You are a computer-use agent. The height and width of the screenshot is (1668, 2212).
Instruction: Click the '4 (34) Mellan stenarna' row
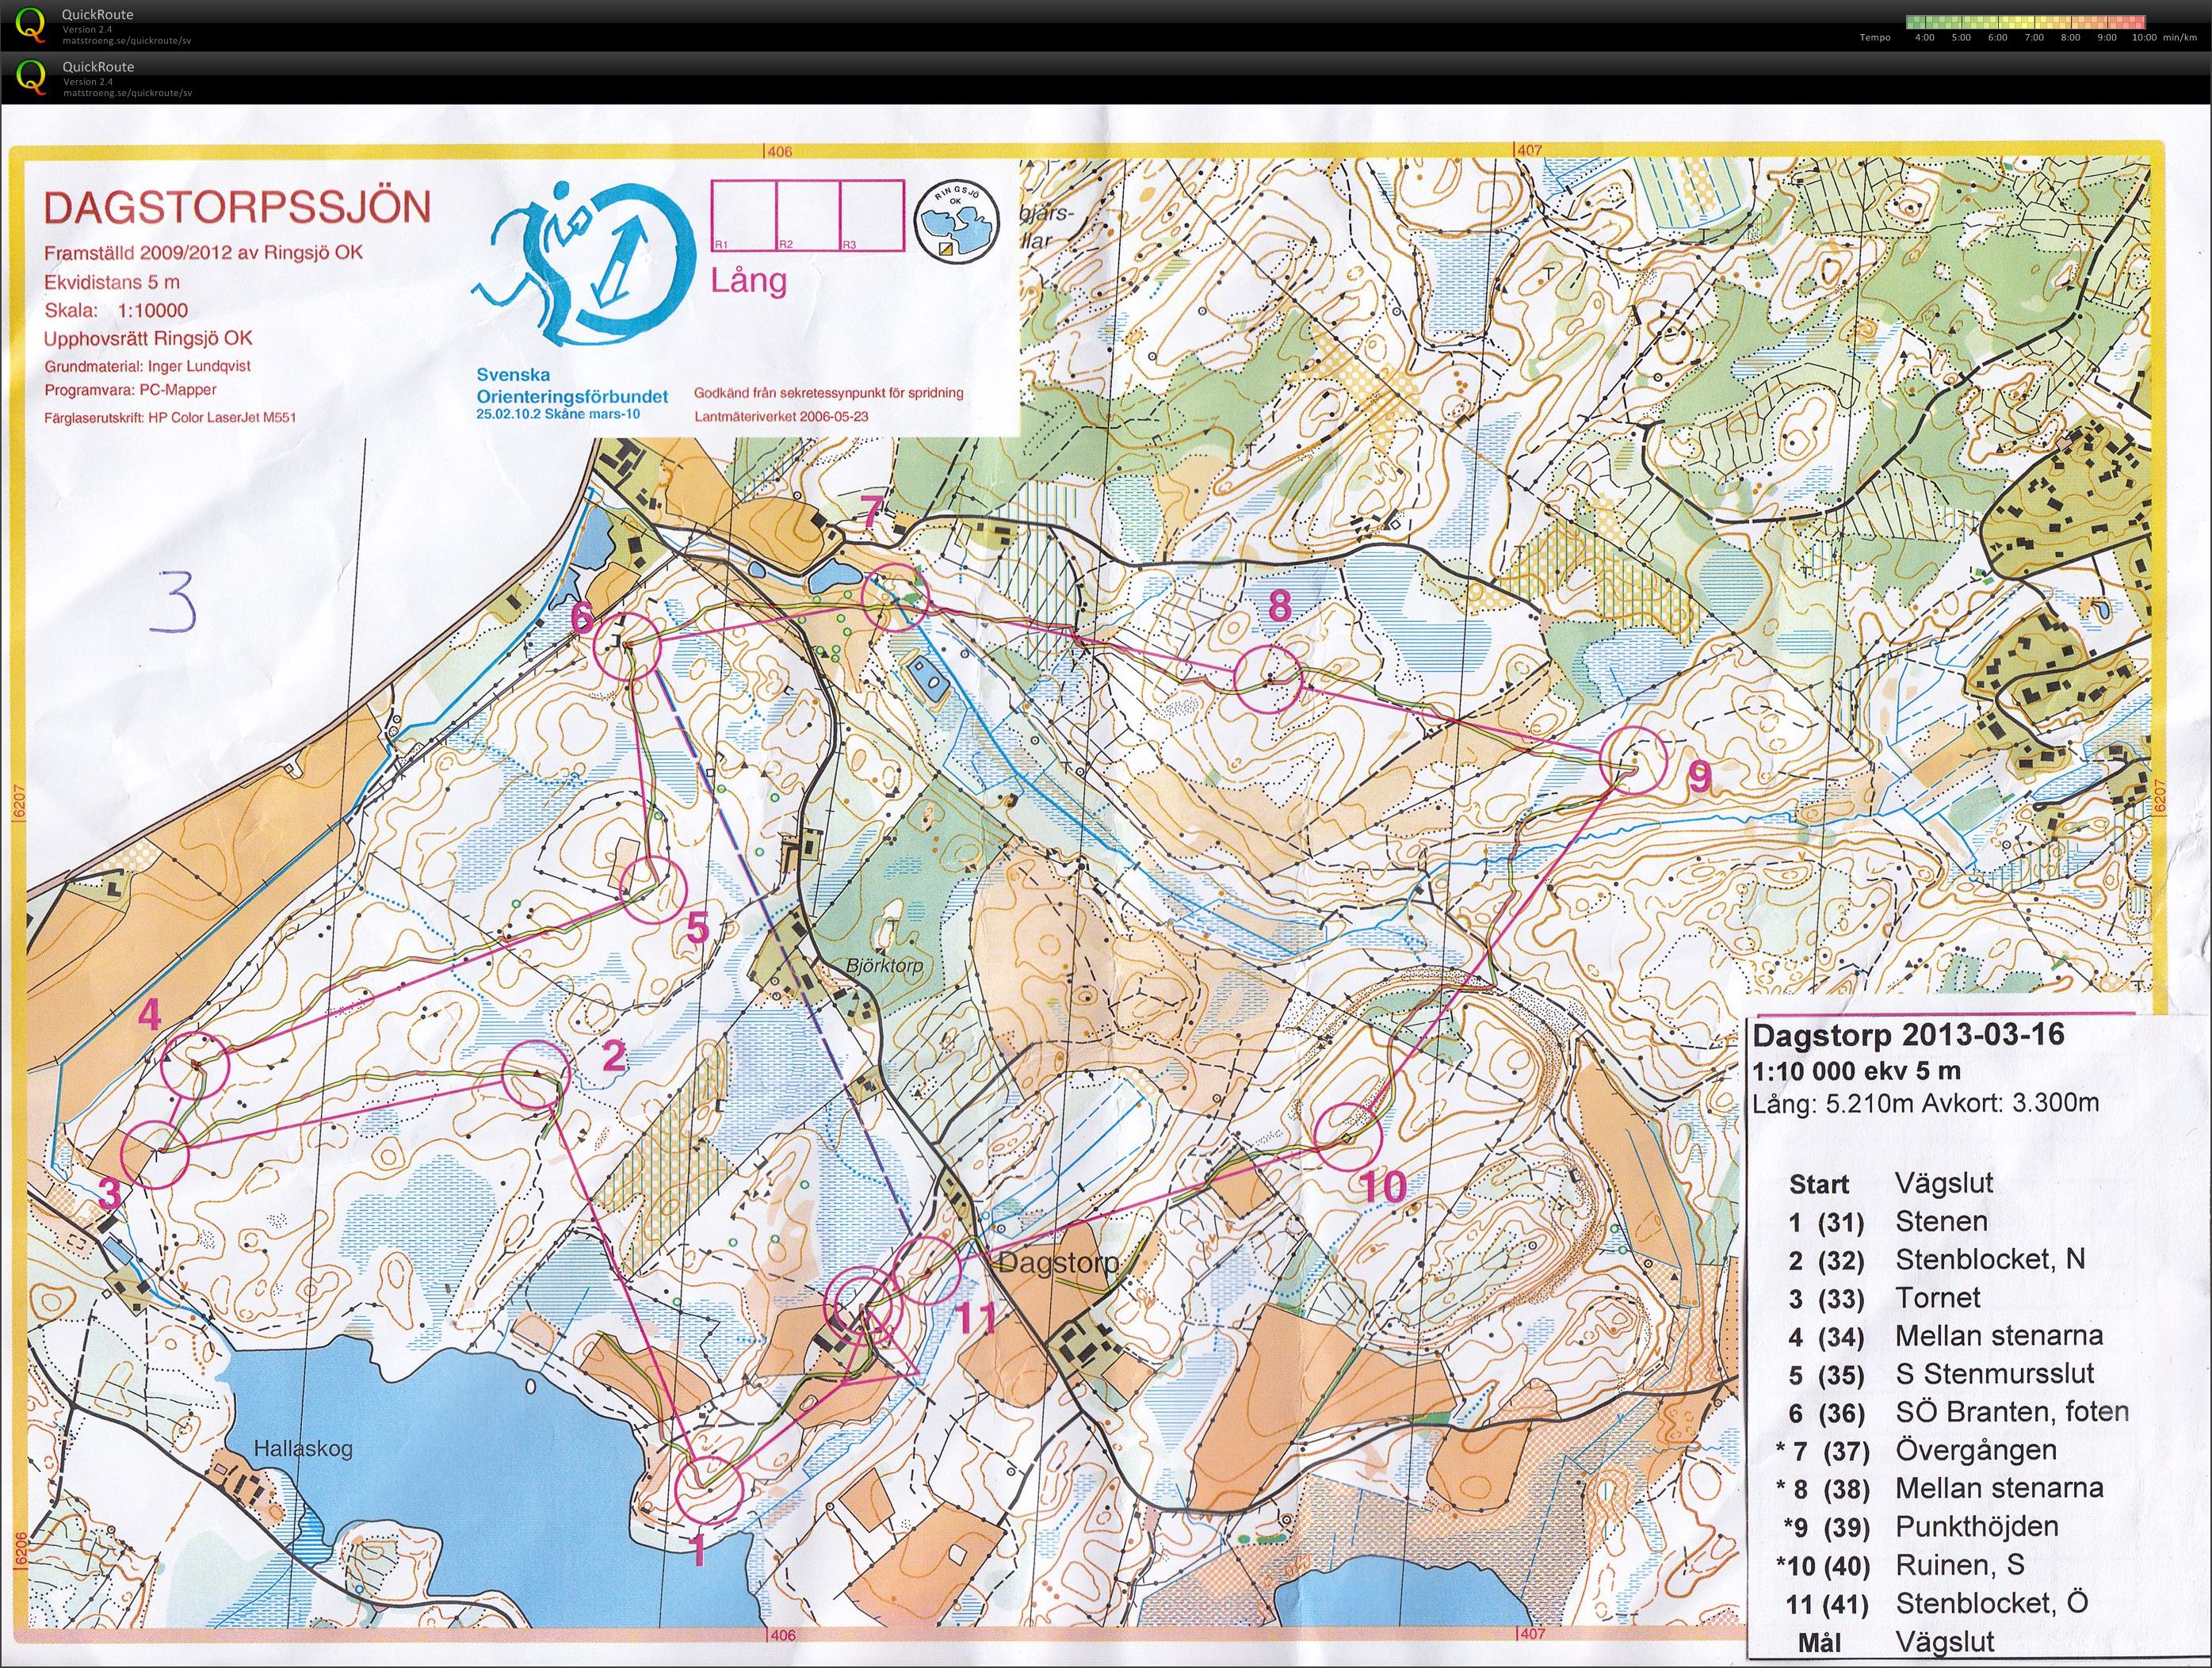(x=1946, y=1336)
